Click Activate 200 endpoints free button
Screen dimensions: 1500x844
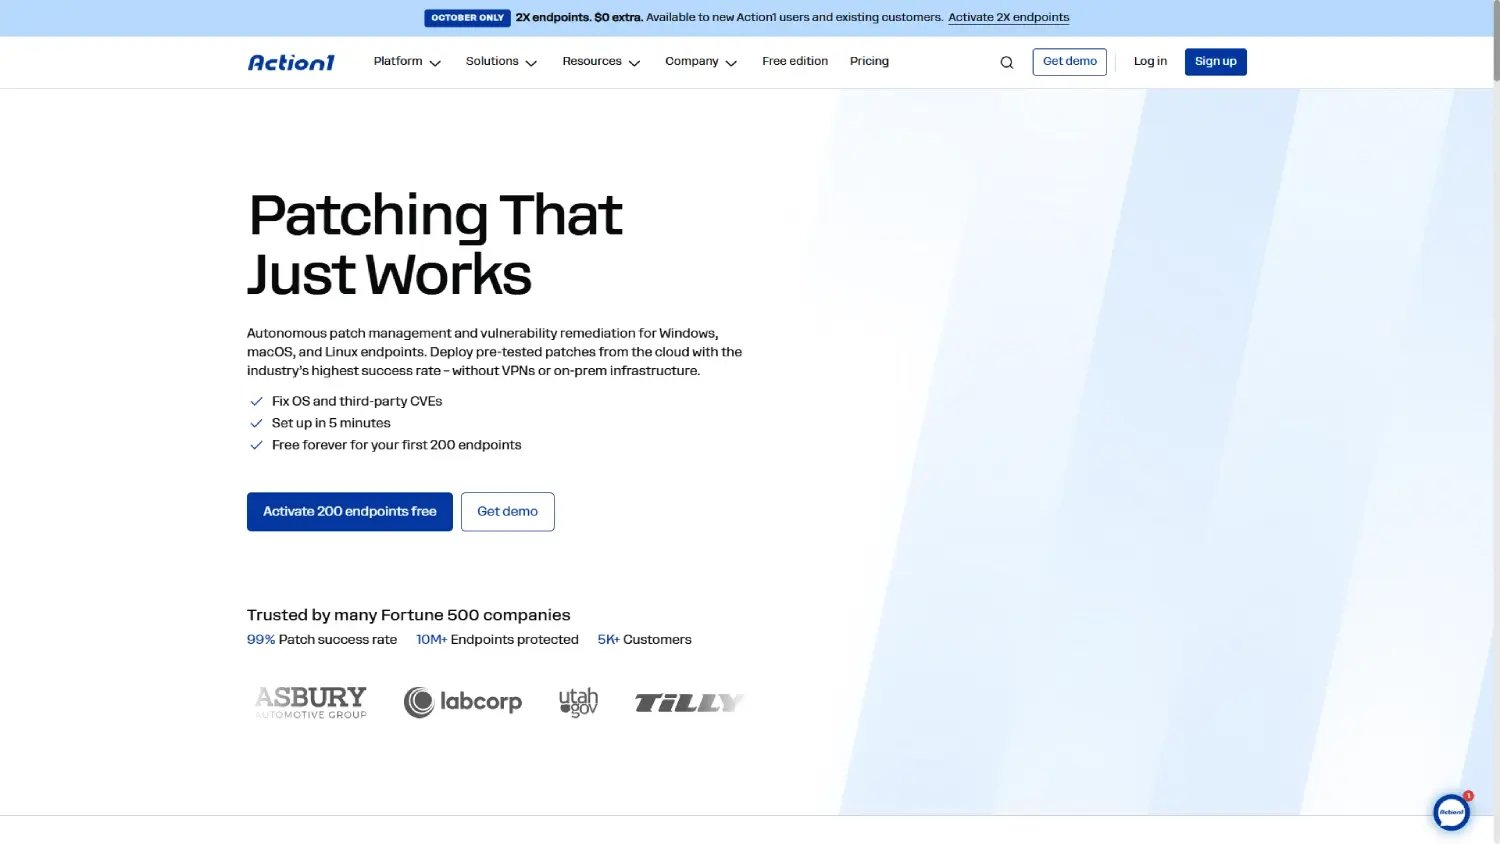point(350,511)
